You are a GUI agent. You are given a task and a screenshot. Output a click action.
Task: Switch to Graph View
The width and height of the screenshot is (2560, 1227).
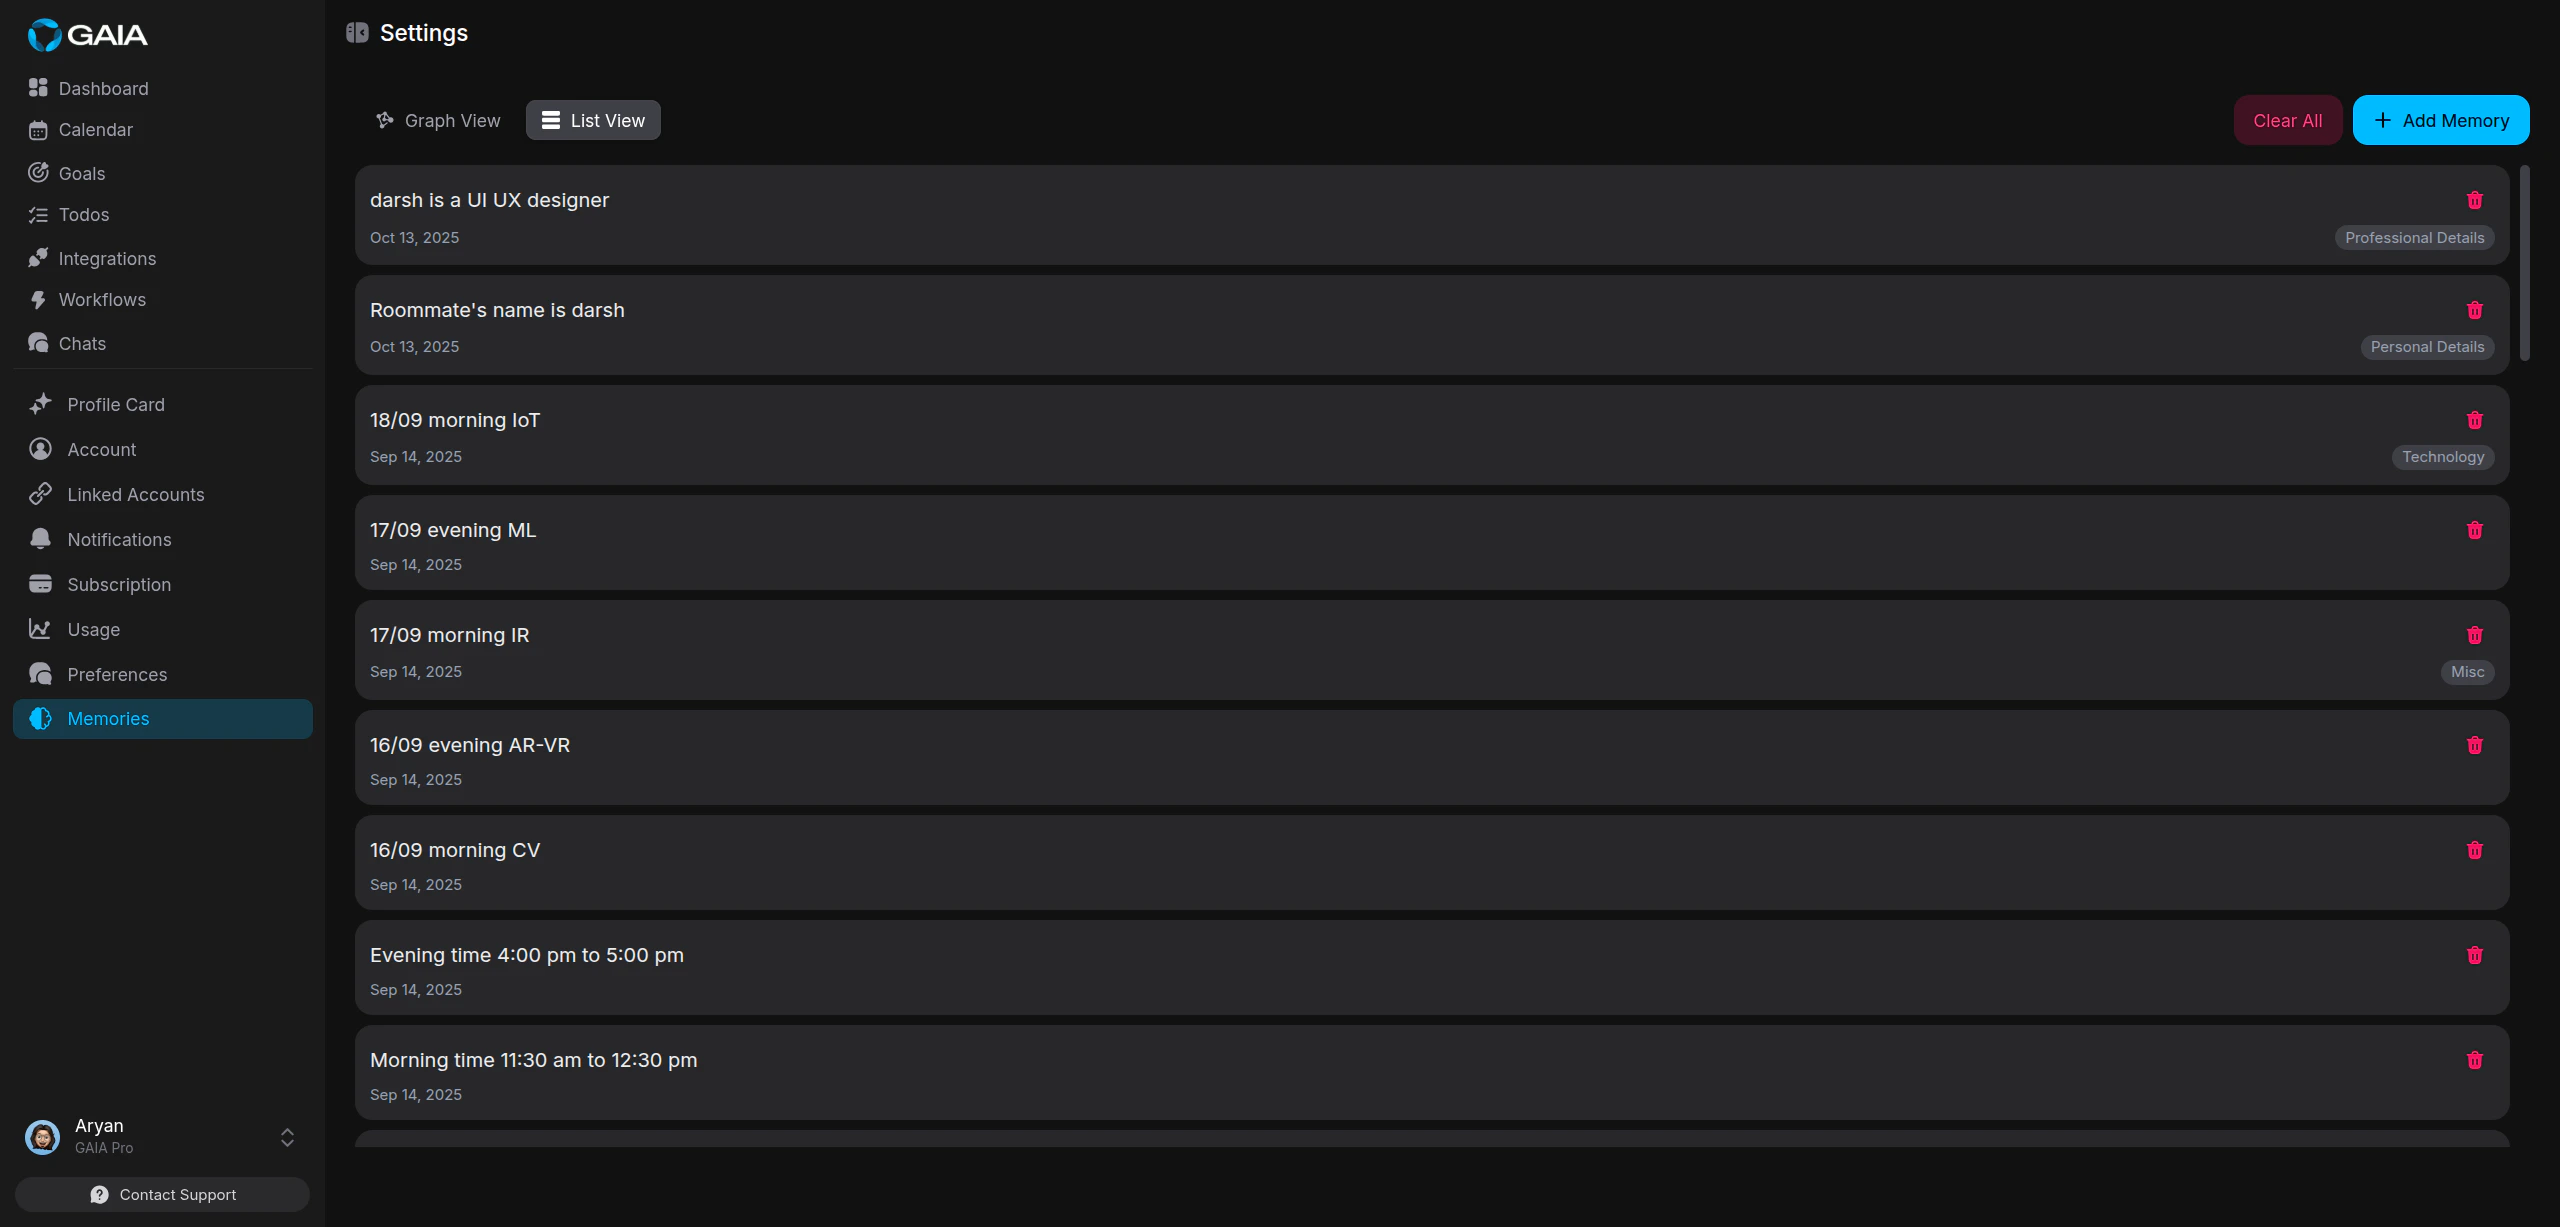[x=437, y=119]
